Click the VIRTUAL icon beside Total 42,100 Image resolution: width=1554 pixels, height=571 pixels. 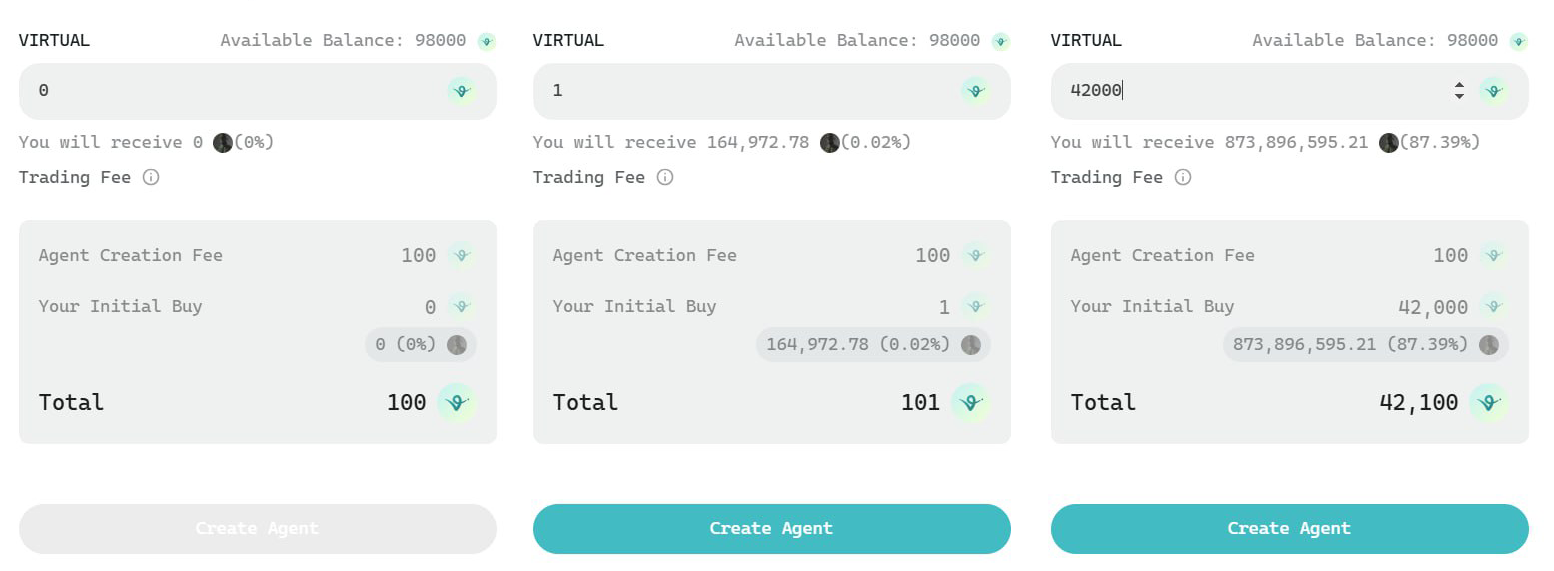[1489, 403]
